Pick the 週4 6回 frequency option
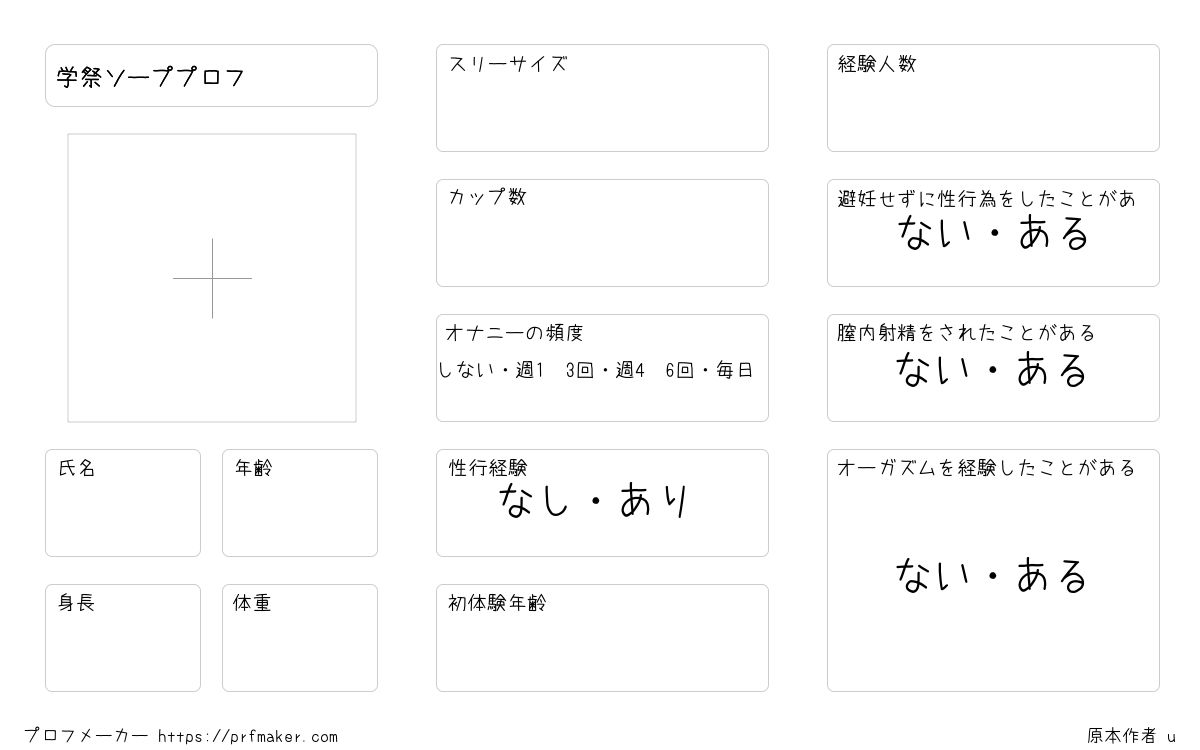The image size is (1200, 750). point(654,370)
